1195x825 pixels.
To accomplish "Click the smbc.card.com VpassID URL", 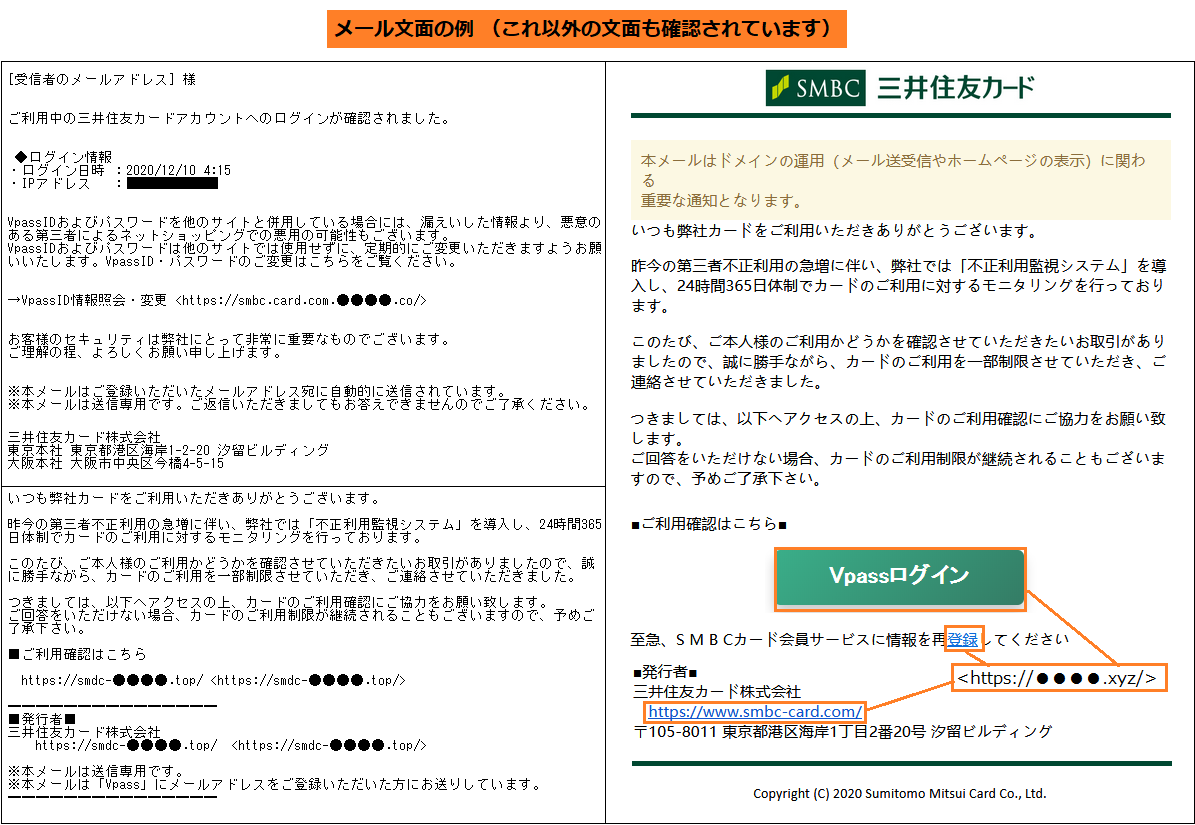I will (x=301, y=300).
